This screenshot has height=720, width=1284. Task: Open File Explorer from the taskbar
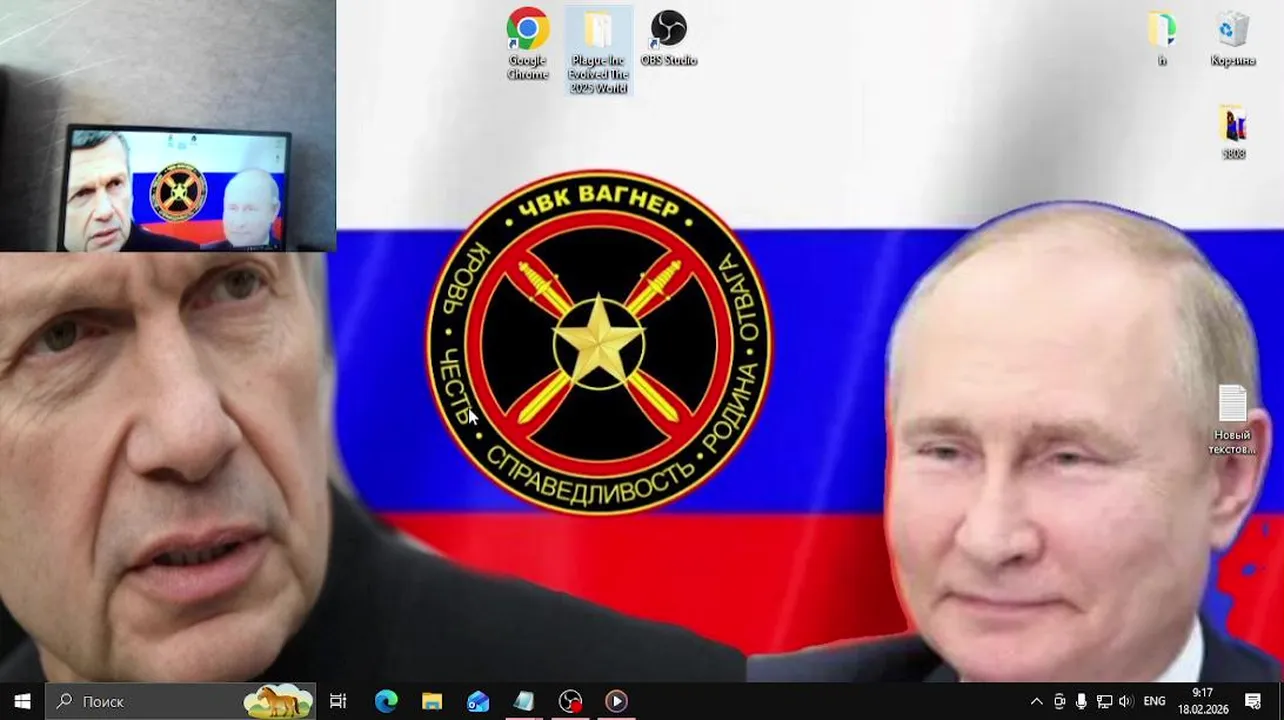point(432,701)
